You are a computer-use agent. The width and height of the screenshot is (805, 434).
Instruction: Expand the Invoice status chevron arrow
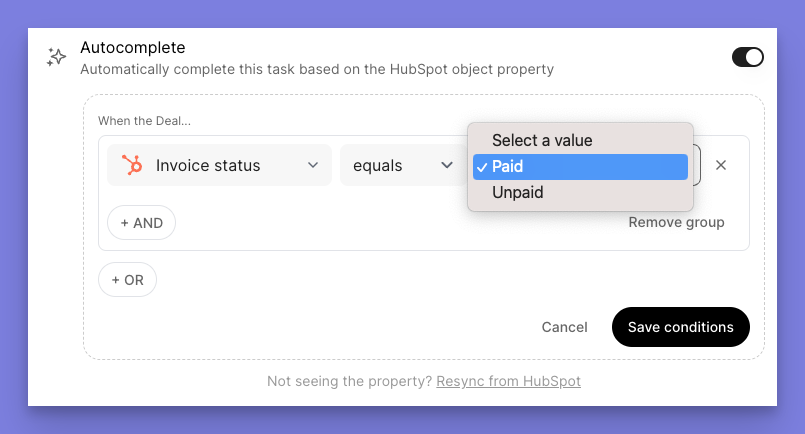(313, 165)
